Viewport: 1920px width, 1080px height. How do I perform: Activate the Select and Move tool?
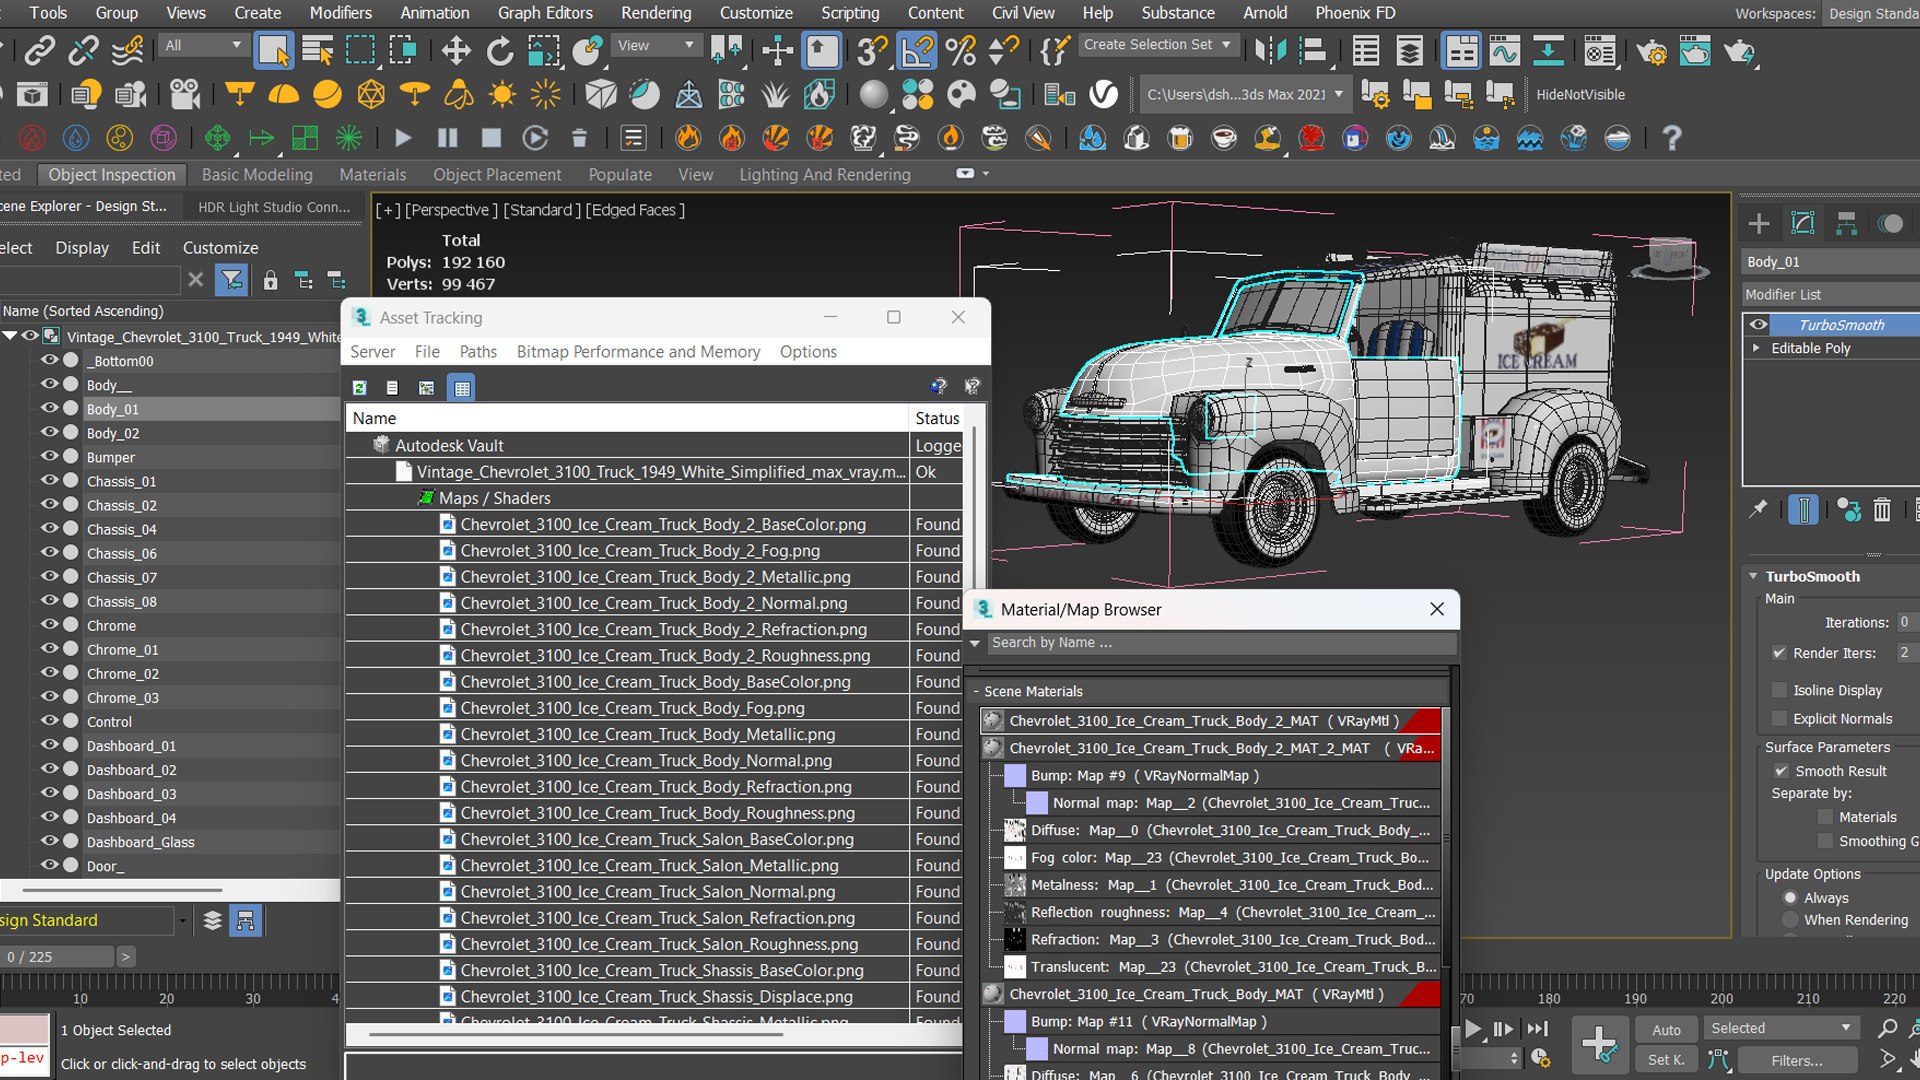(x=456, y=50)
